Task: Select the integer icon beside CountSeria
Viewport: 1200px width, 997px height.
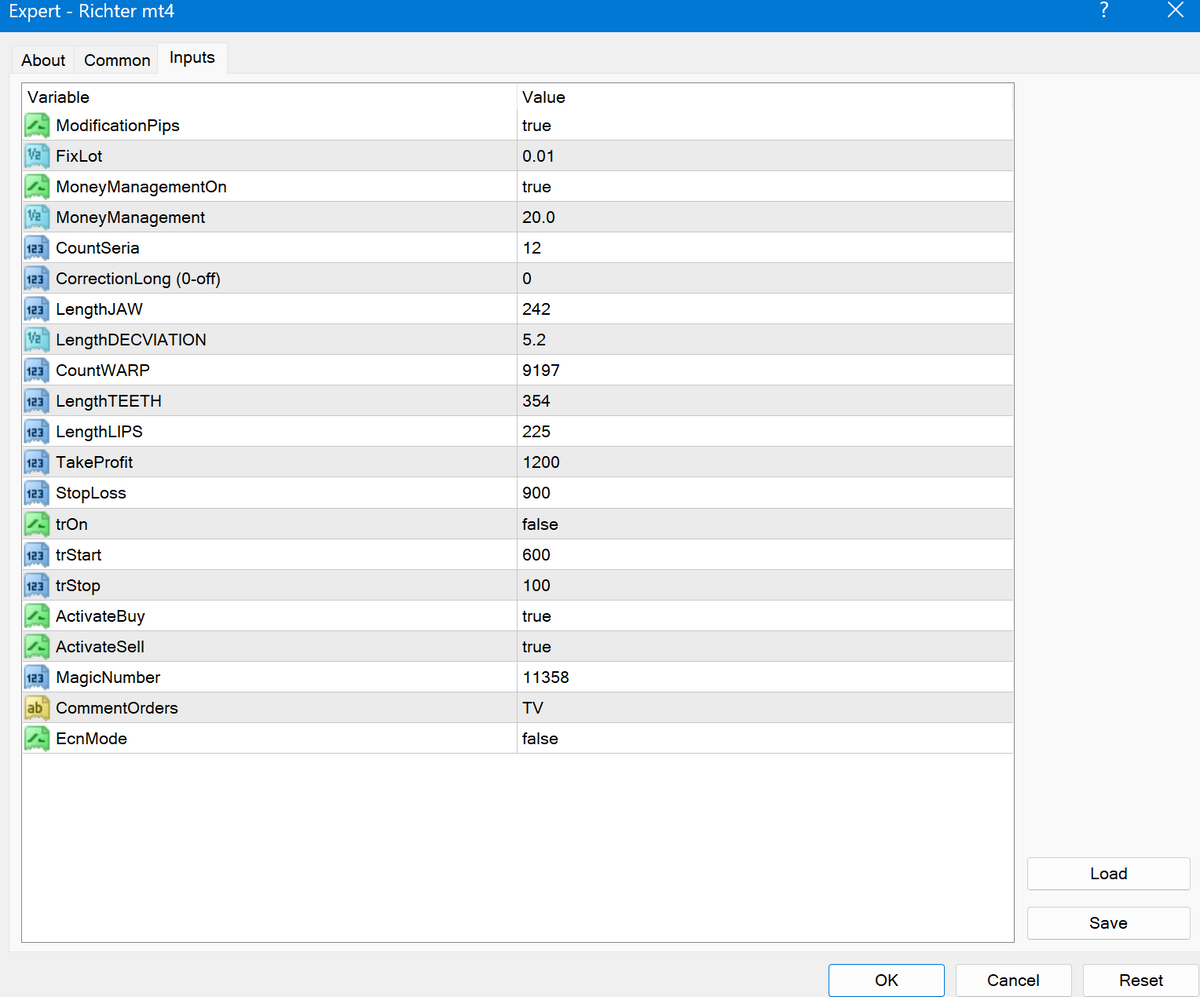Action: click(37, 248)
